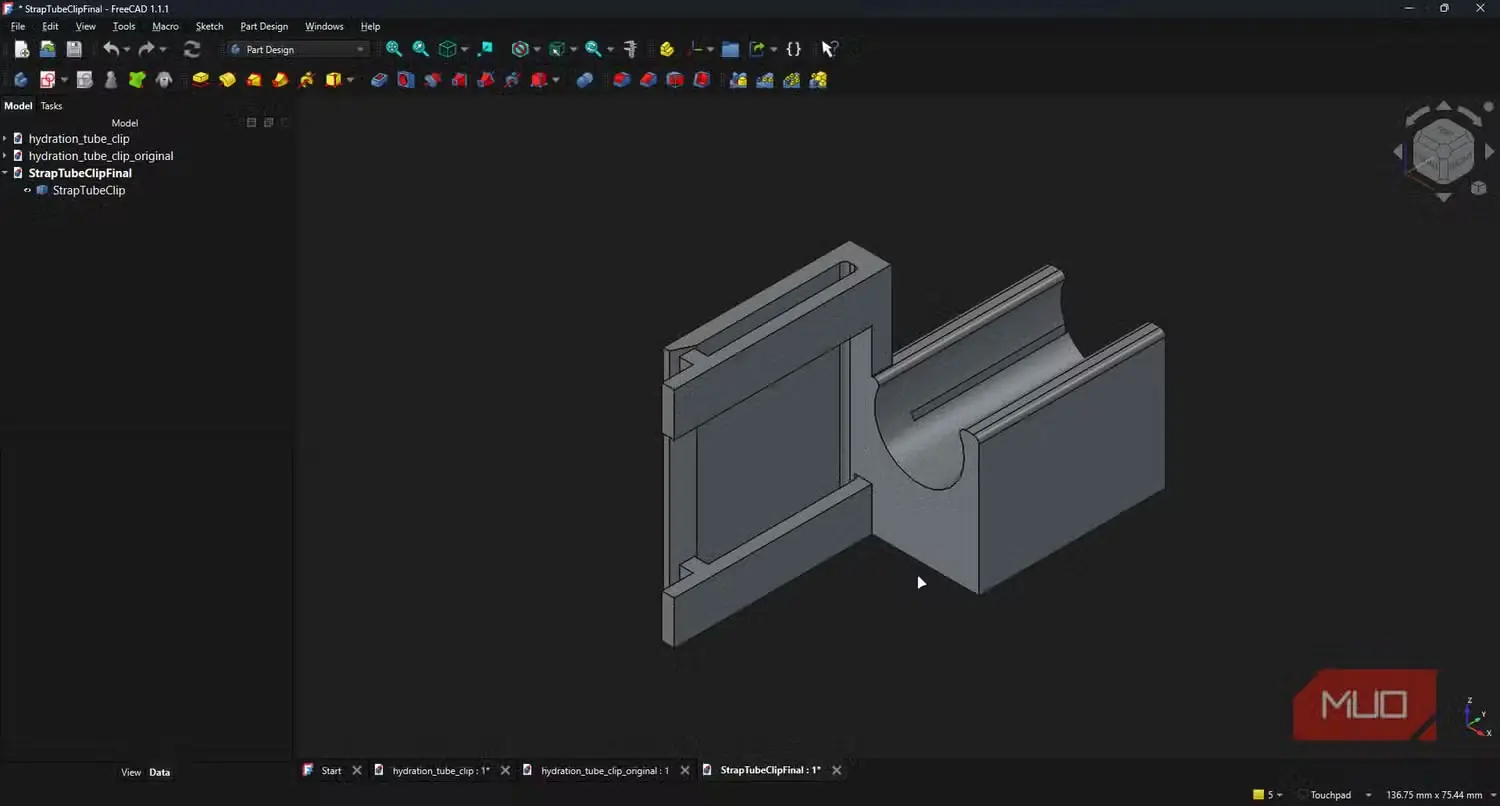
Task: Click the Pad tool icon
Action: coord(201,79)
